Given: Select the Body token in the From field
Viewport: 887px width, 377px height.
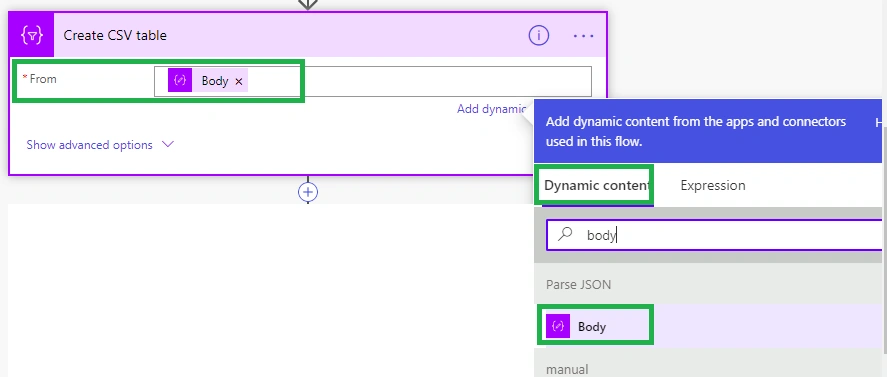Looking at the screenshot, I should [208, 81].
